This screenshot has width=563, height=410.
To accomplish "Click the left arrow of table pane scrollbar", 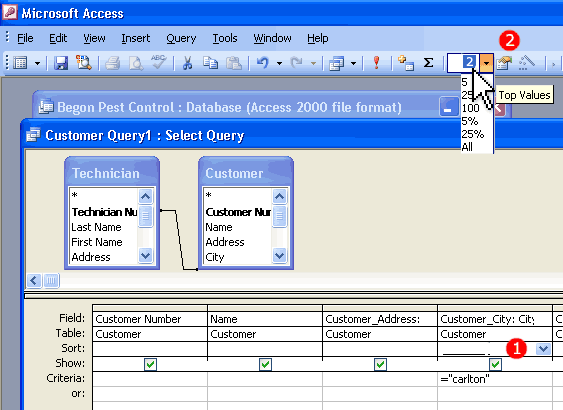I will (x=34, y=280).
